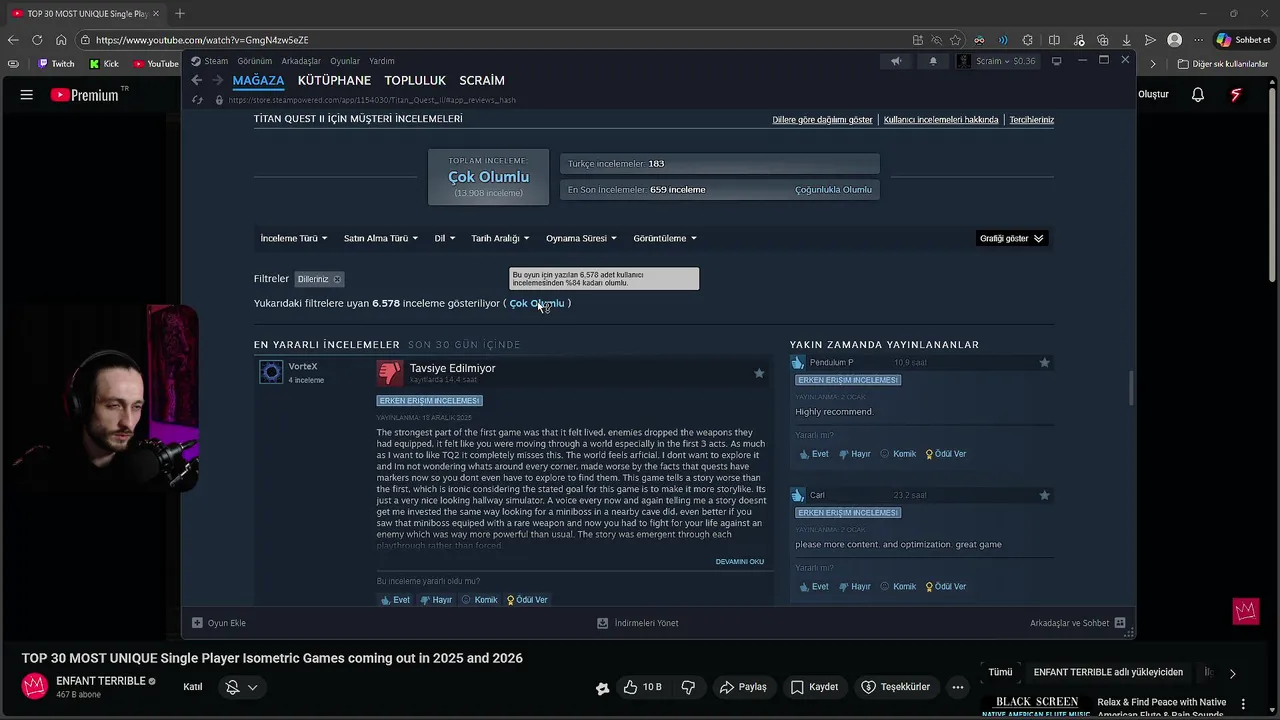1280x720 pixels.
Task: Click the Steam window scrollbar thumb
Action: (1131, 388)
